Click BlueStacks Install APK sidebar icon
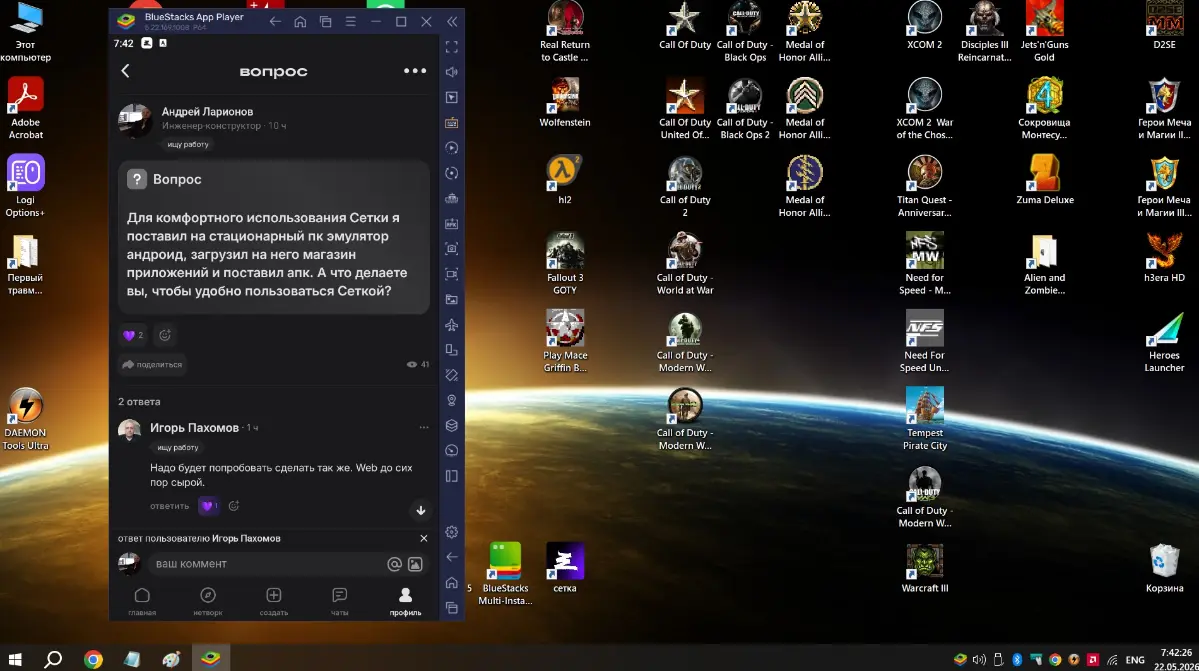This screenshot has width=1199, height=671. [452, 224]
